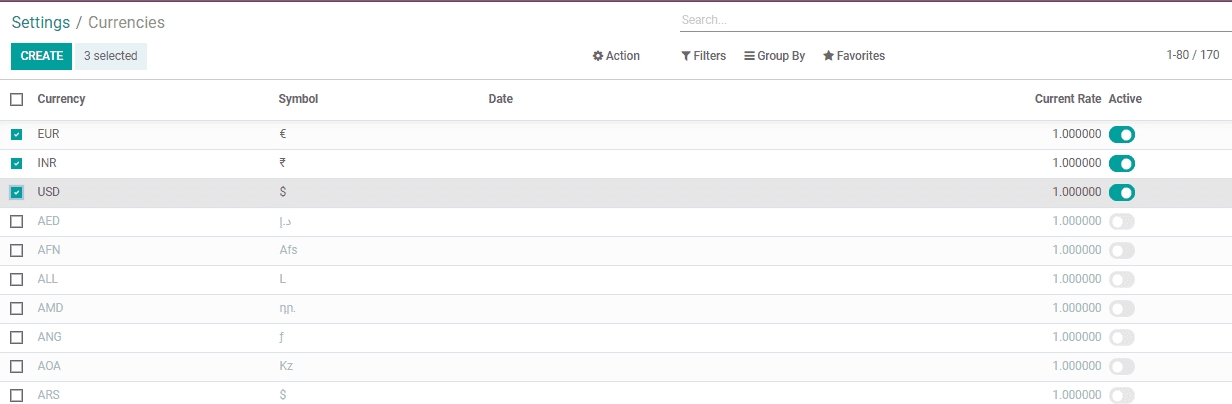
Task: Select the AED row checkbox
Action: coord(17,221)
